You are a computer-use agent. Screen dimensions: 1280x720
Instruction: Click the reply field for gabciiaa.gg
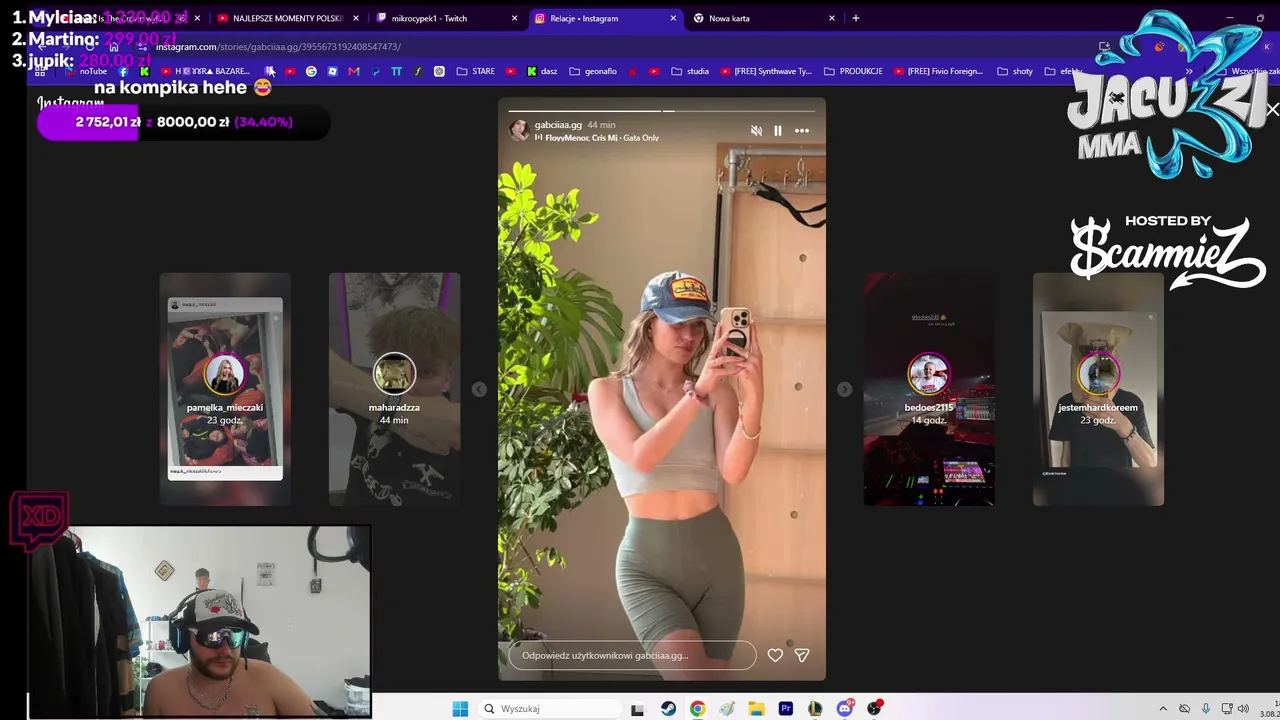(x=632, y=656)
